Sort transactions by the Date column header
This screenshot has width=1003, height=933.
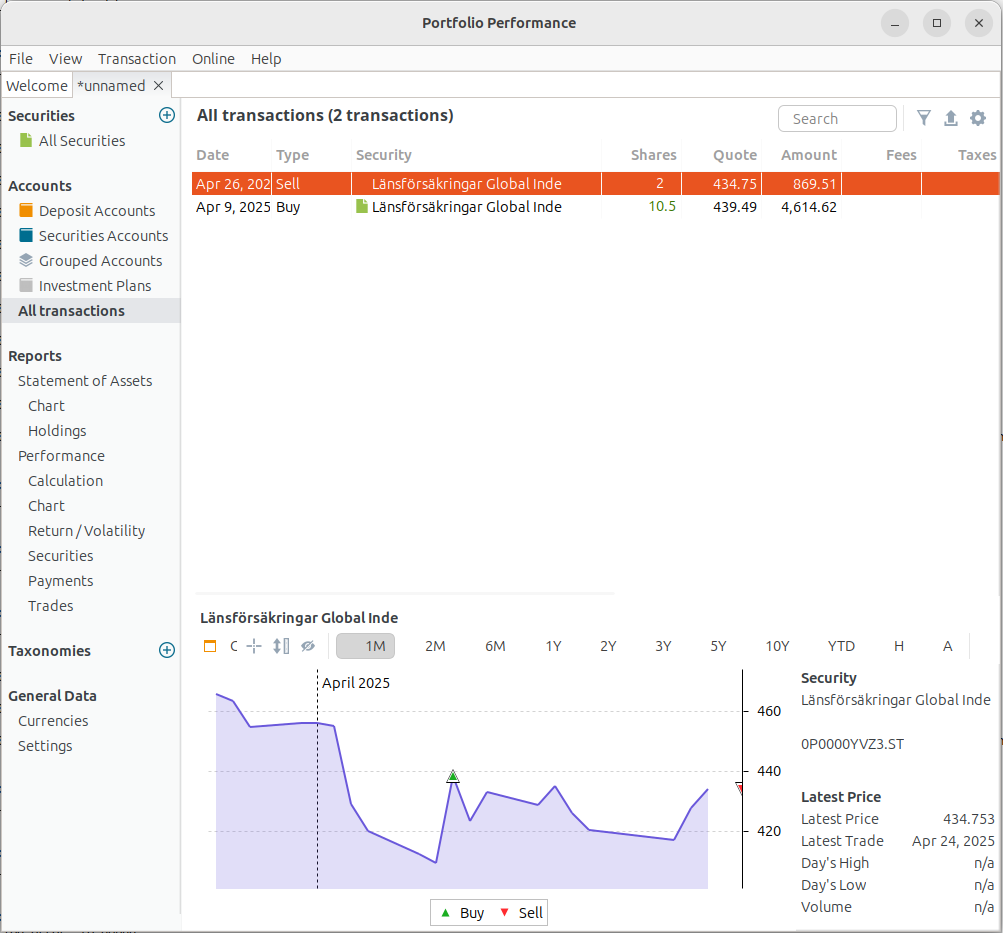[x=213, y=155]
